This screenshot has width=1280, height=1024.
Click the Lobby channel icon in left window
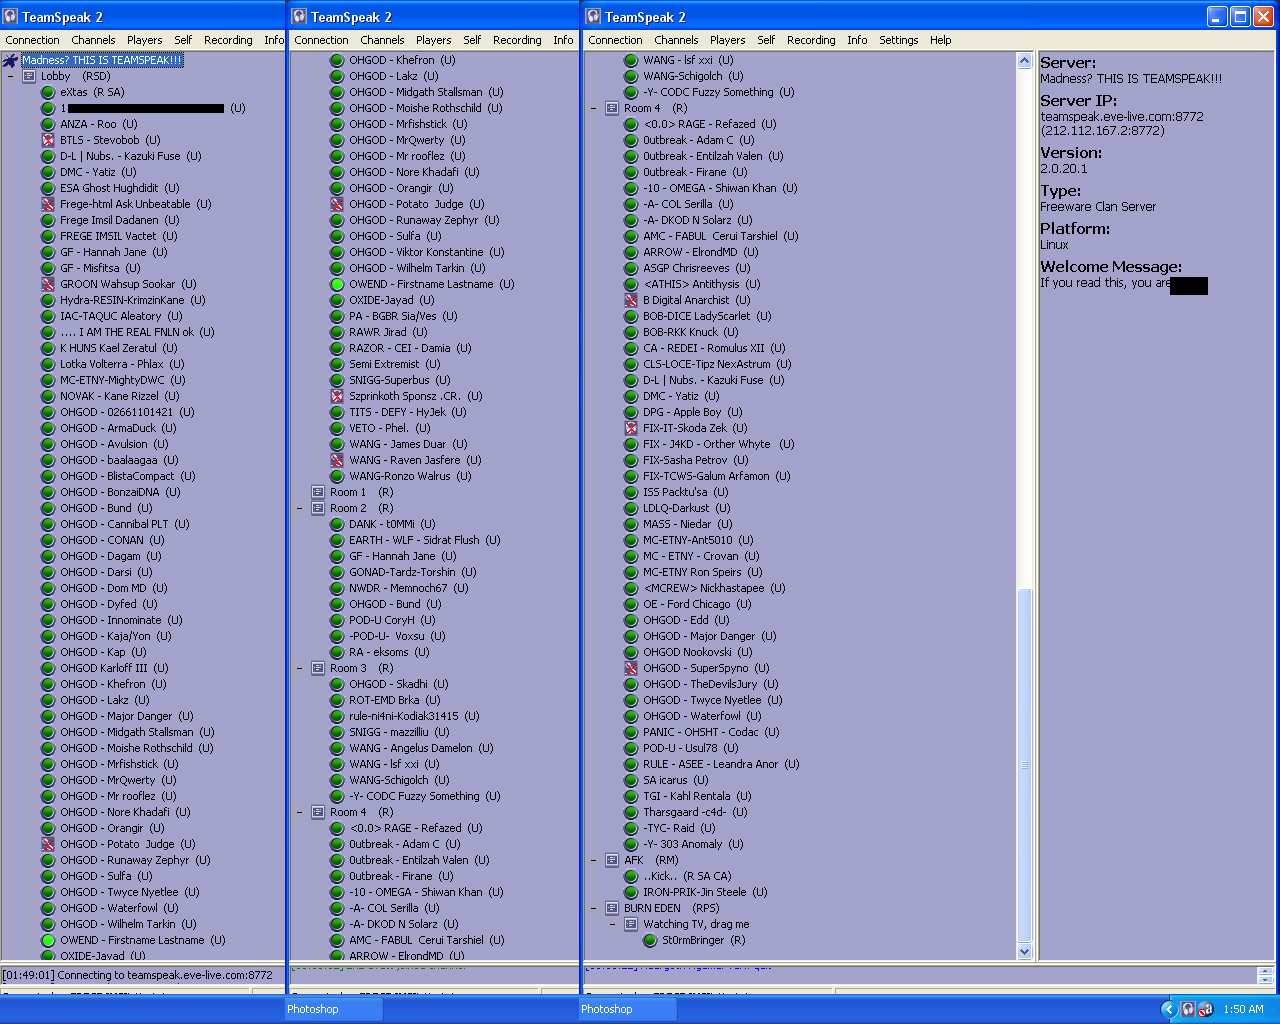click(29, 76)
